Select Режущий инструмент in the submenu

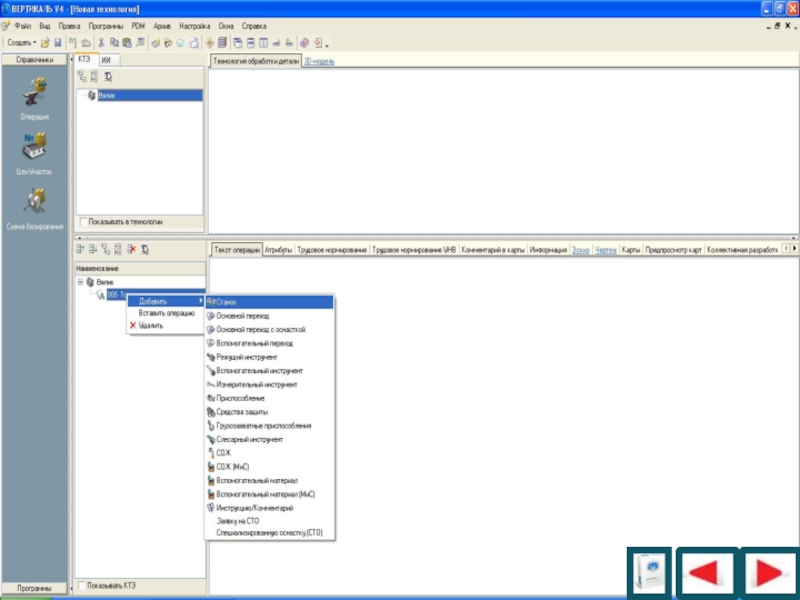point(247,357)
